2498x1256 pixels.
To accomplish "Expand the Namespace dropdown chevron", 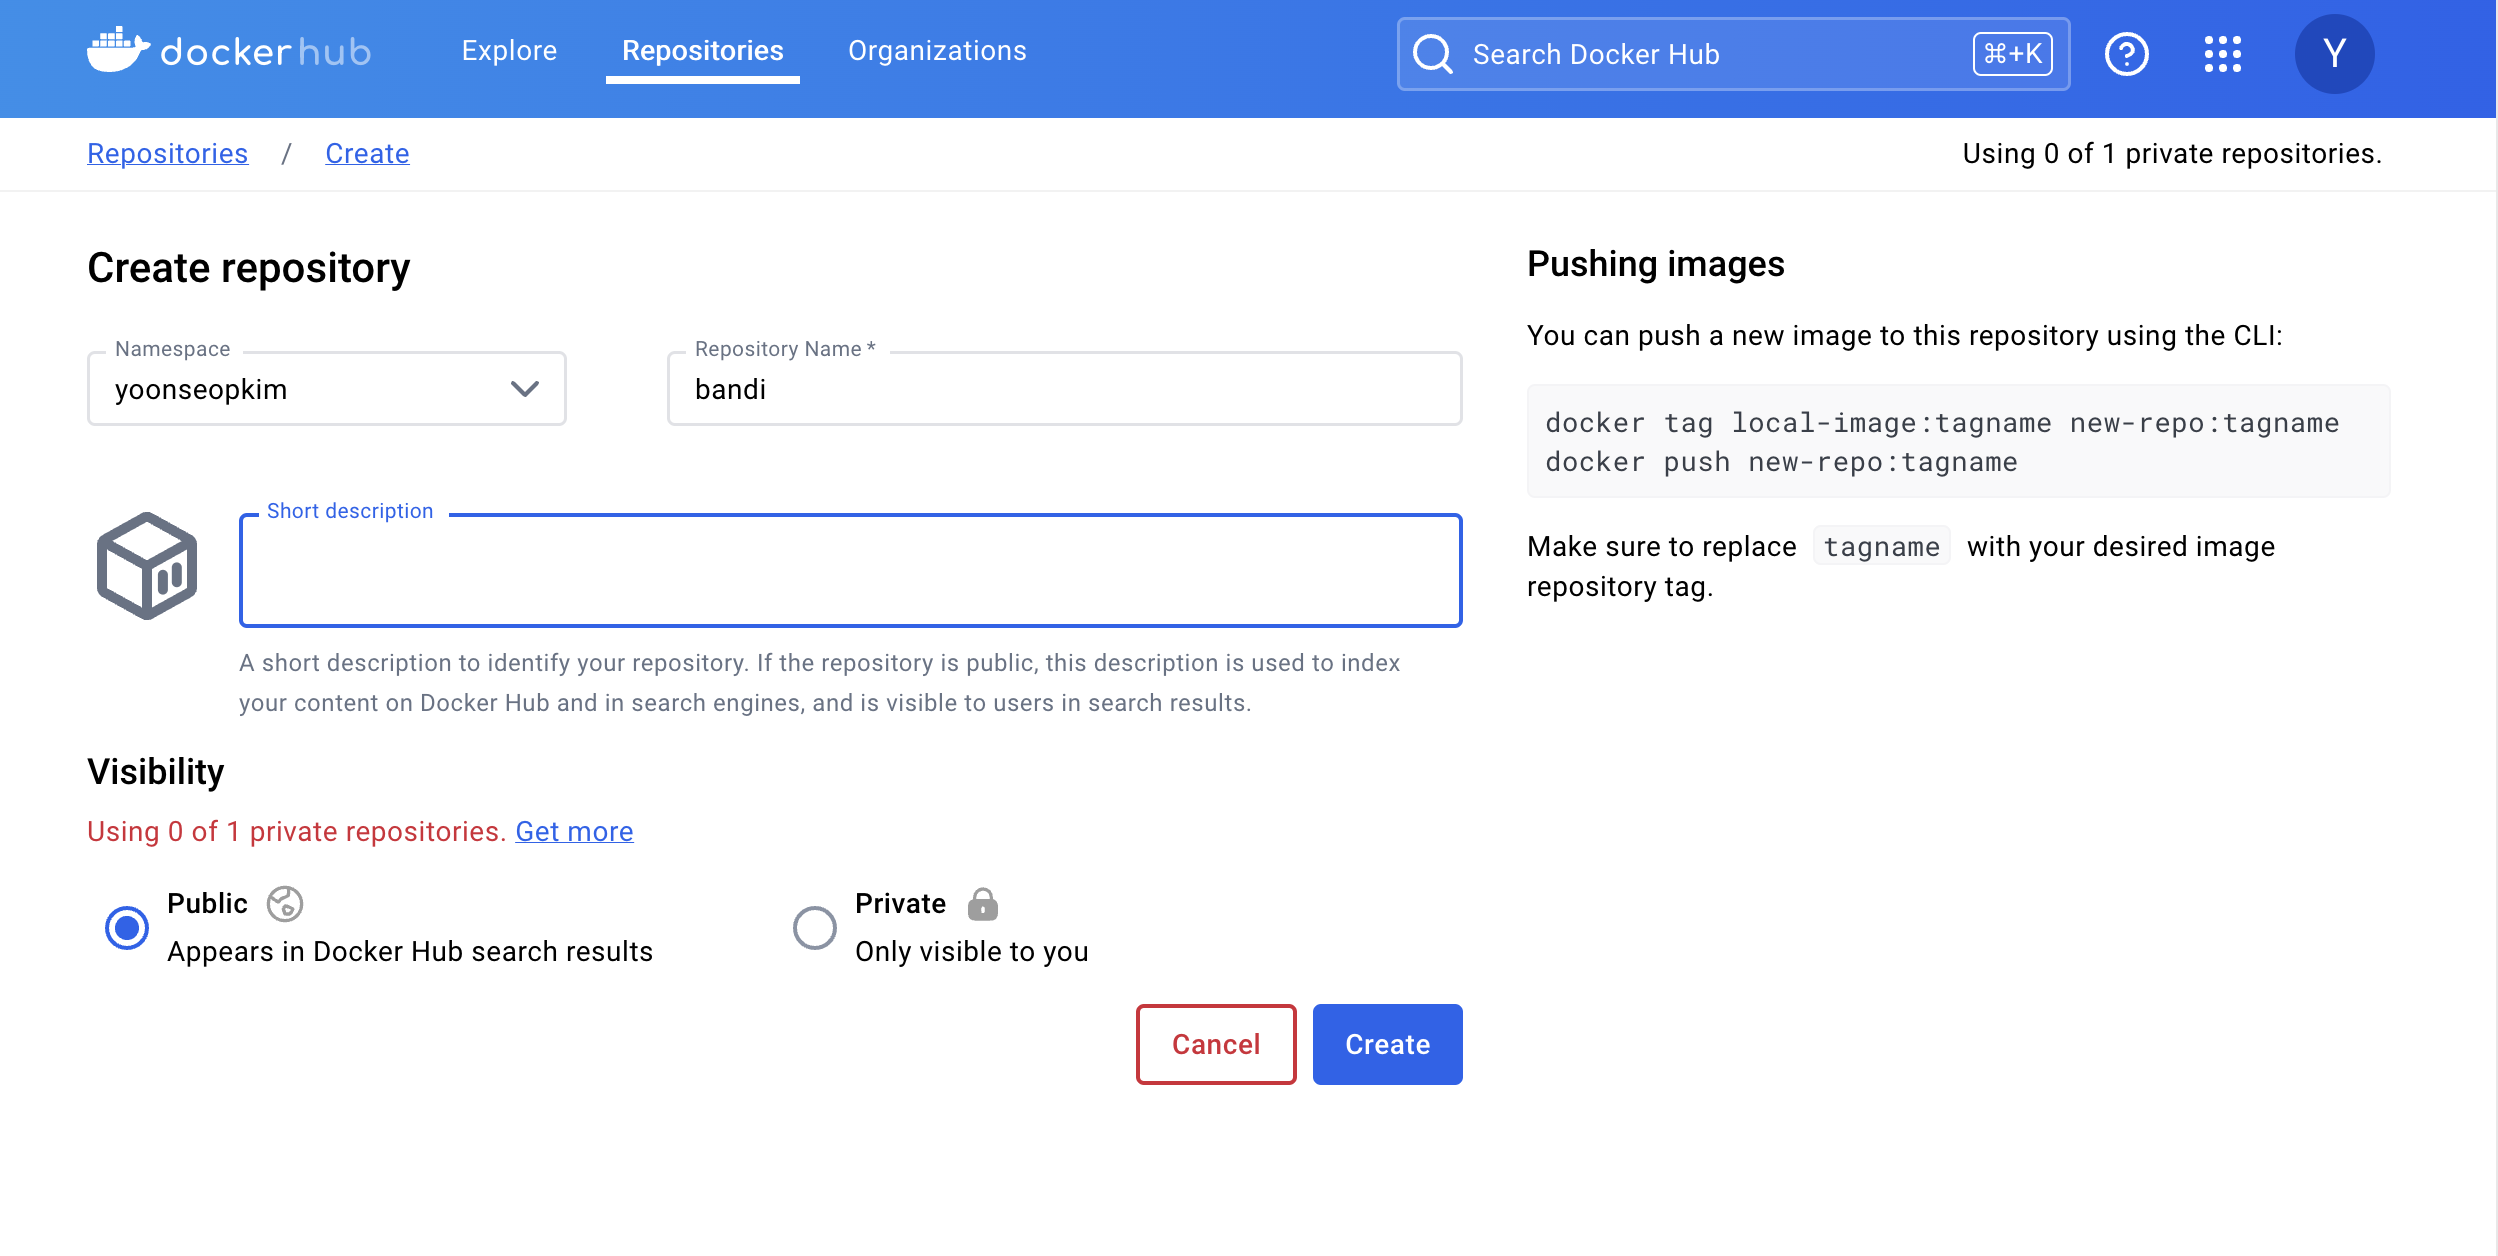I will 525,389.
